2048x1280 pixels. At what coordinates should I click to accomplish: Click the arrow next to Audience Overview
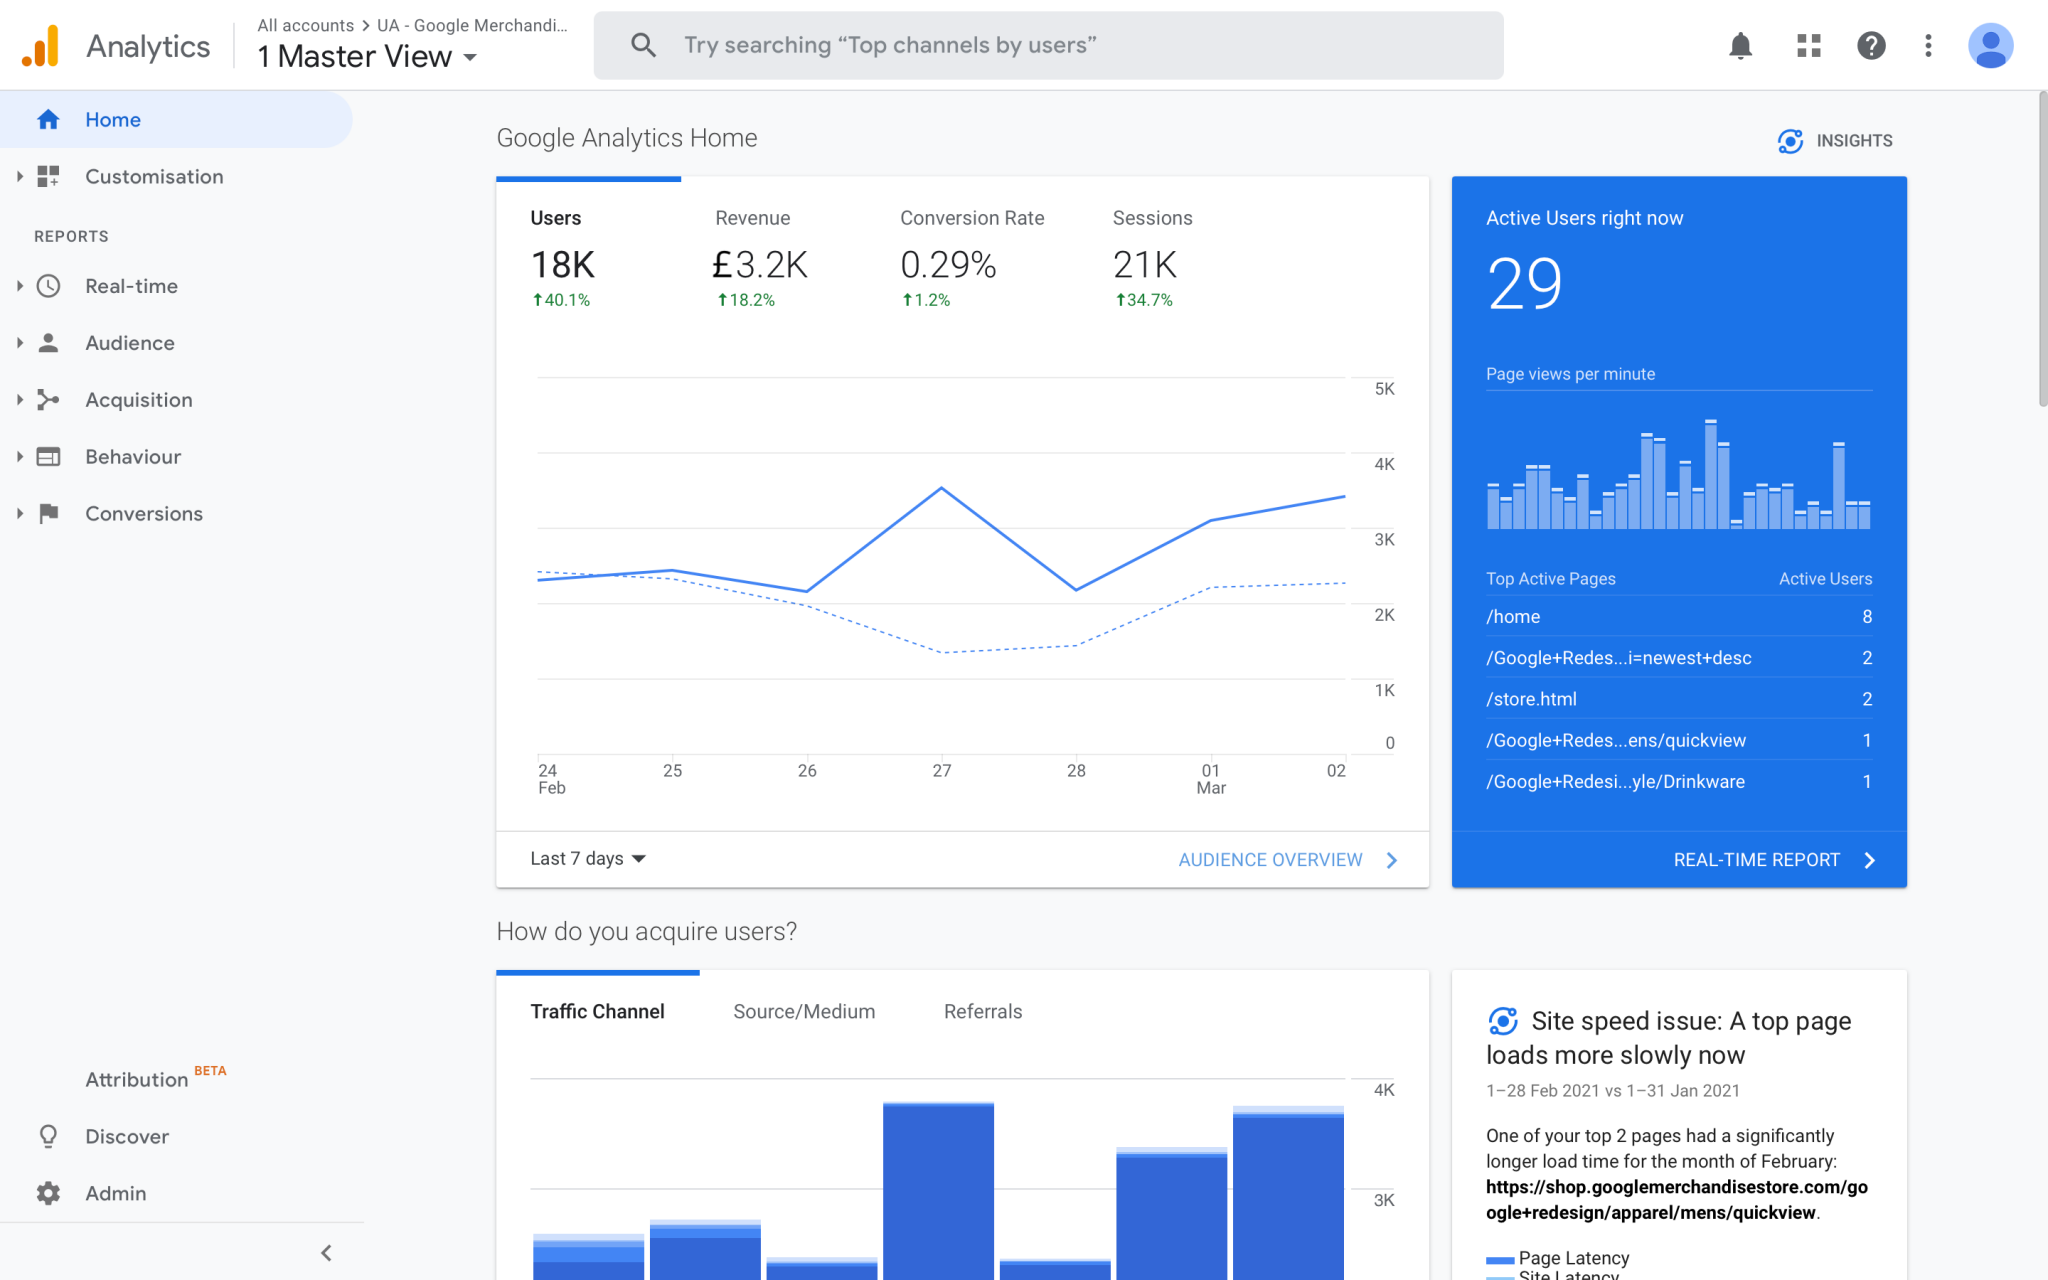point(1392,860)
